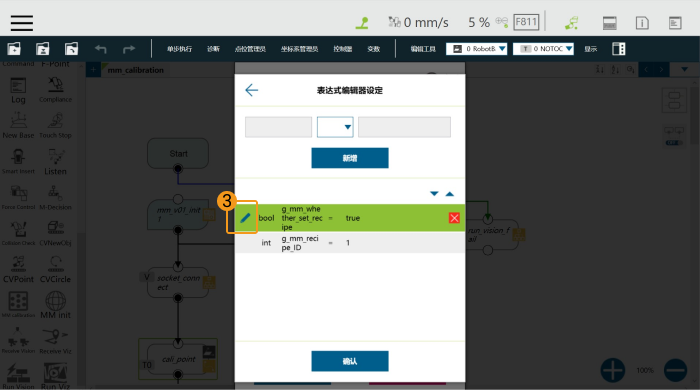Select the M-Decision node icon

pos(55,198)
